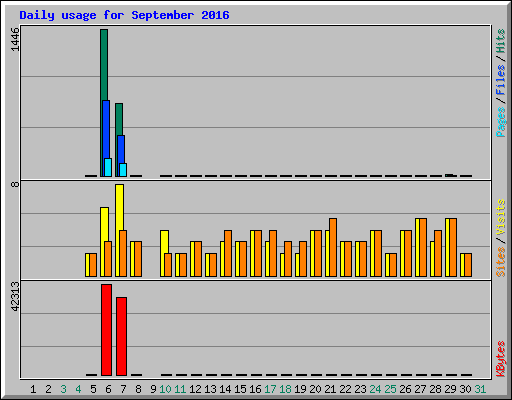Select the orange sites bar for day 27

click(423, 247)
